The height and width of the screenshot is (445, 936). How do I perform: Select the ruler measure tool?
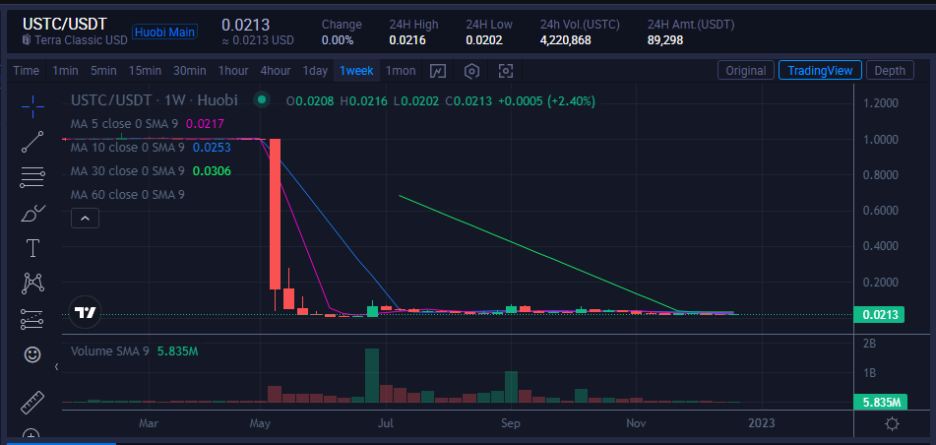[32, 402]
